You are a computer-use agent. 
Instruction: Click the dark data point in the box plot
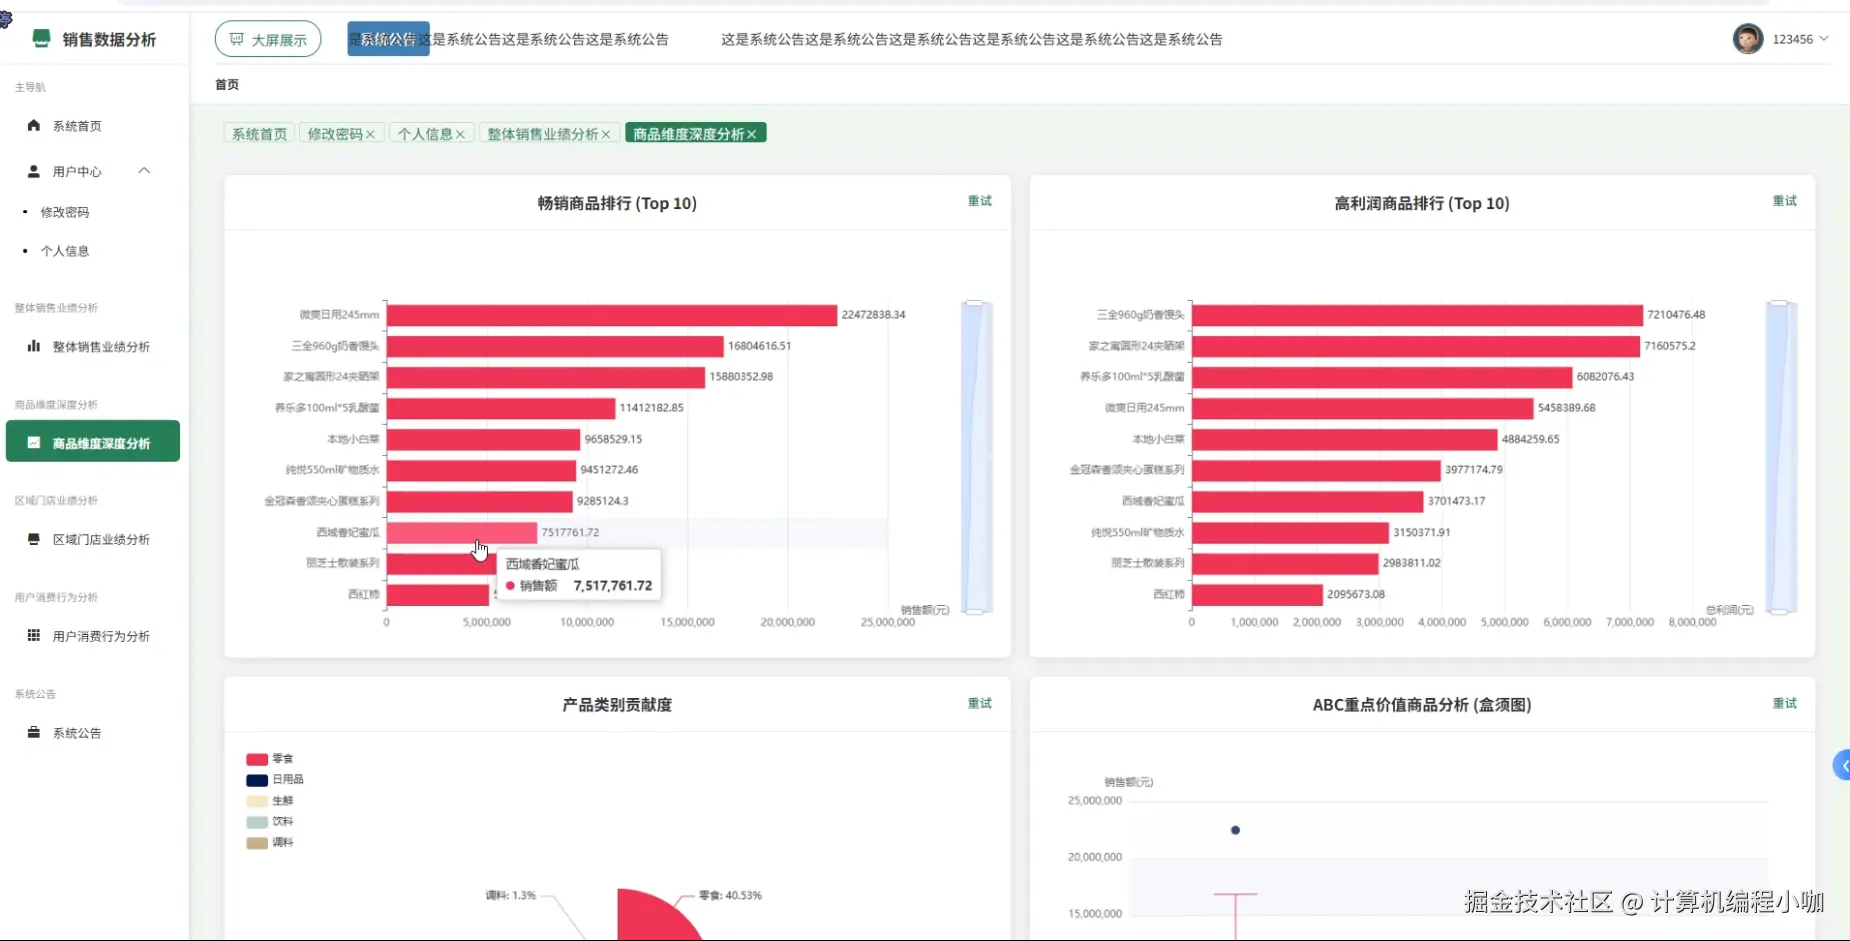tap(1236, 830)
